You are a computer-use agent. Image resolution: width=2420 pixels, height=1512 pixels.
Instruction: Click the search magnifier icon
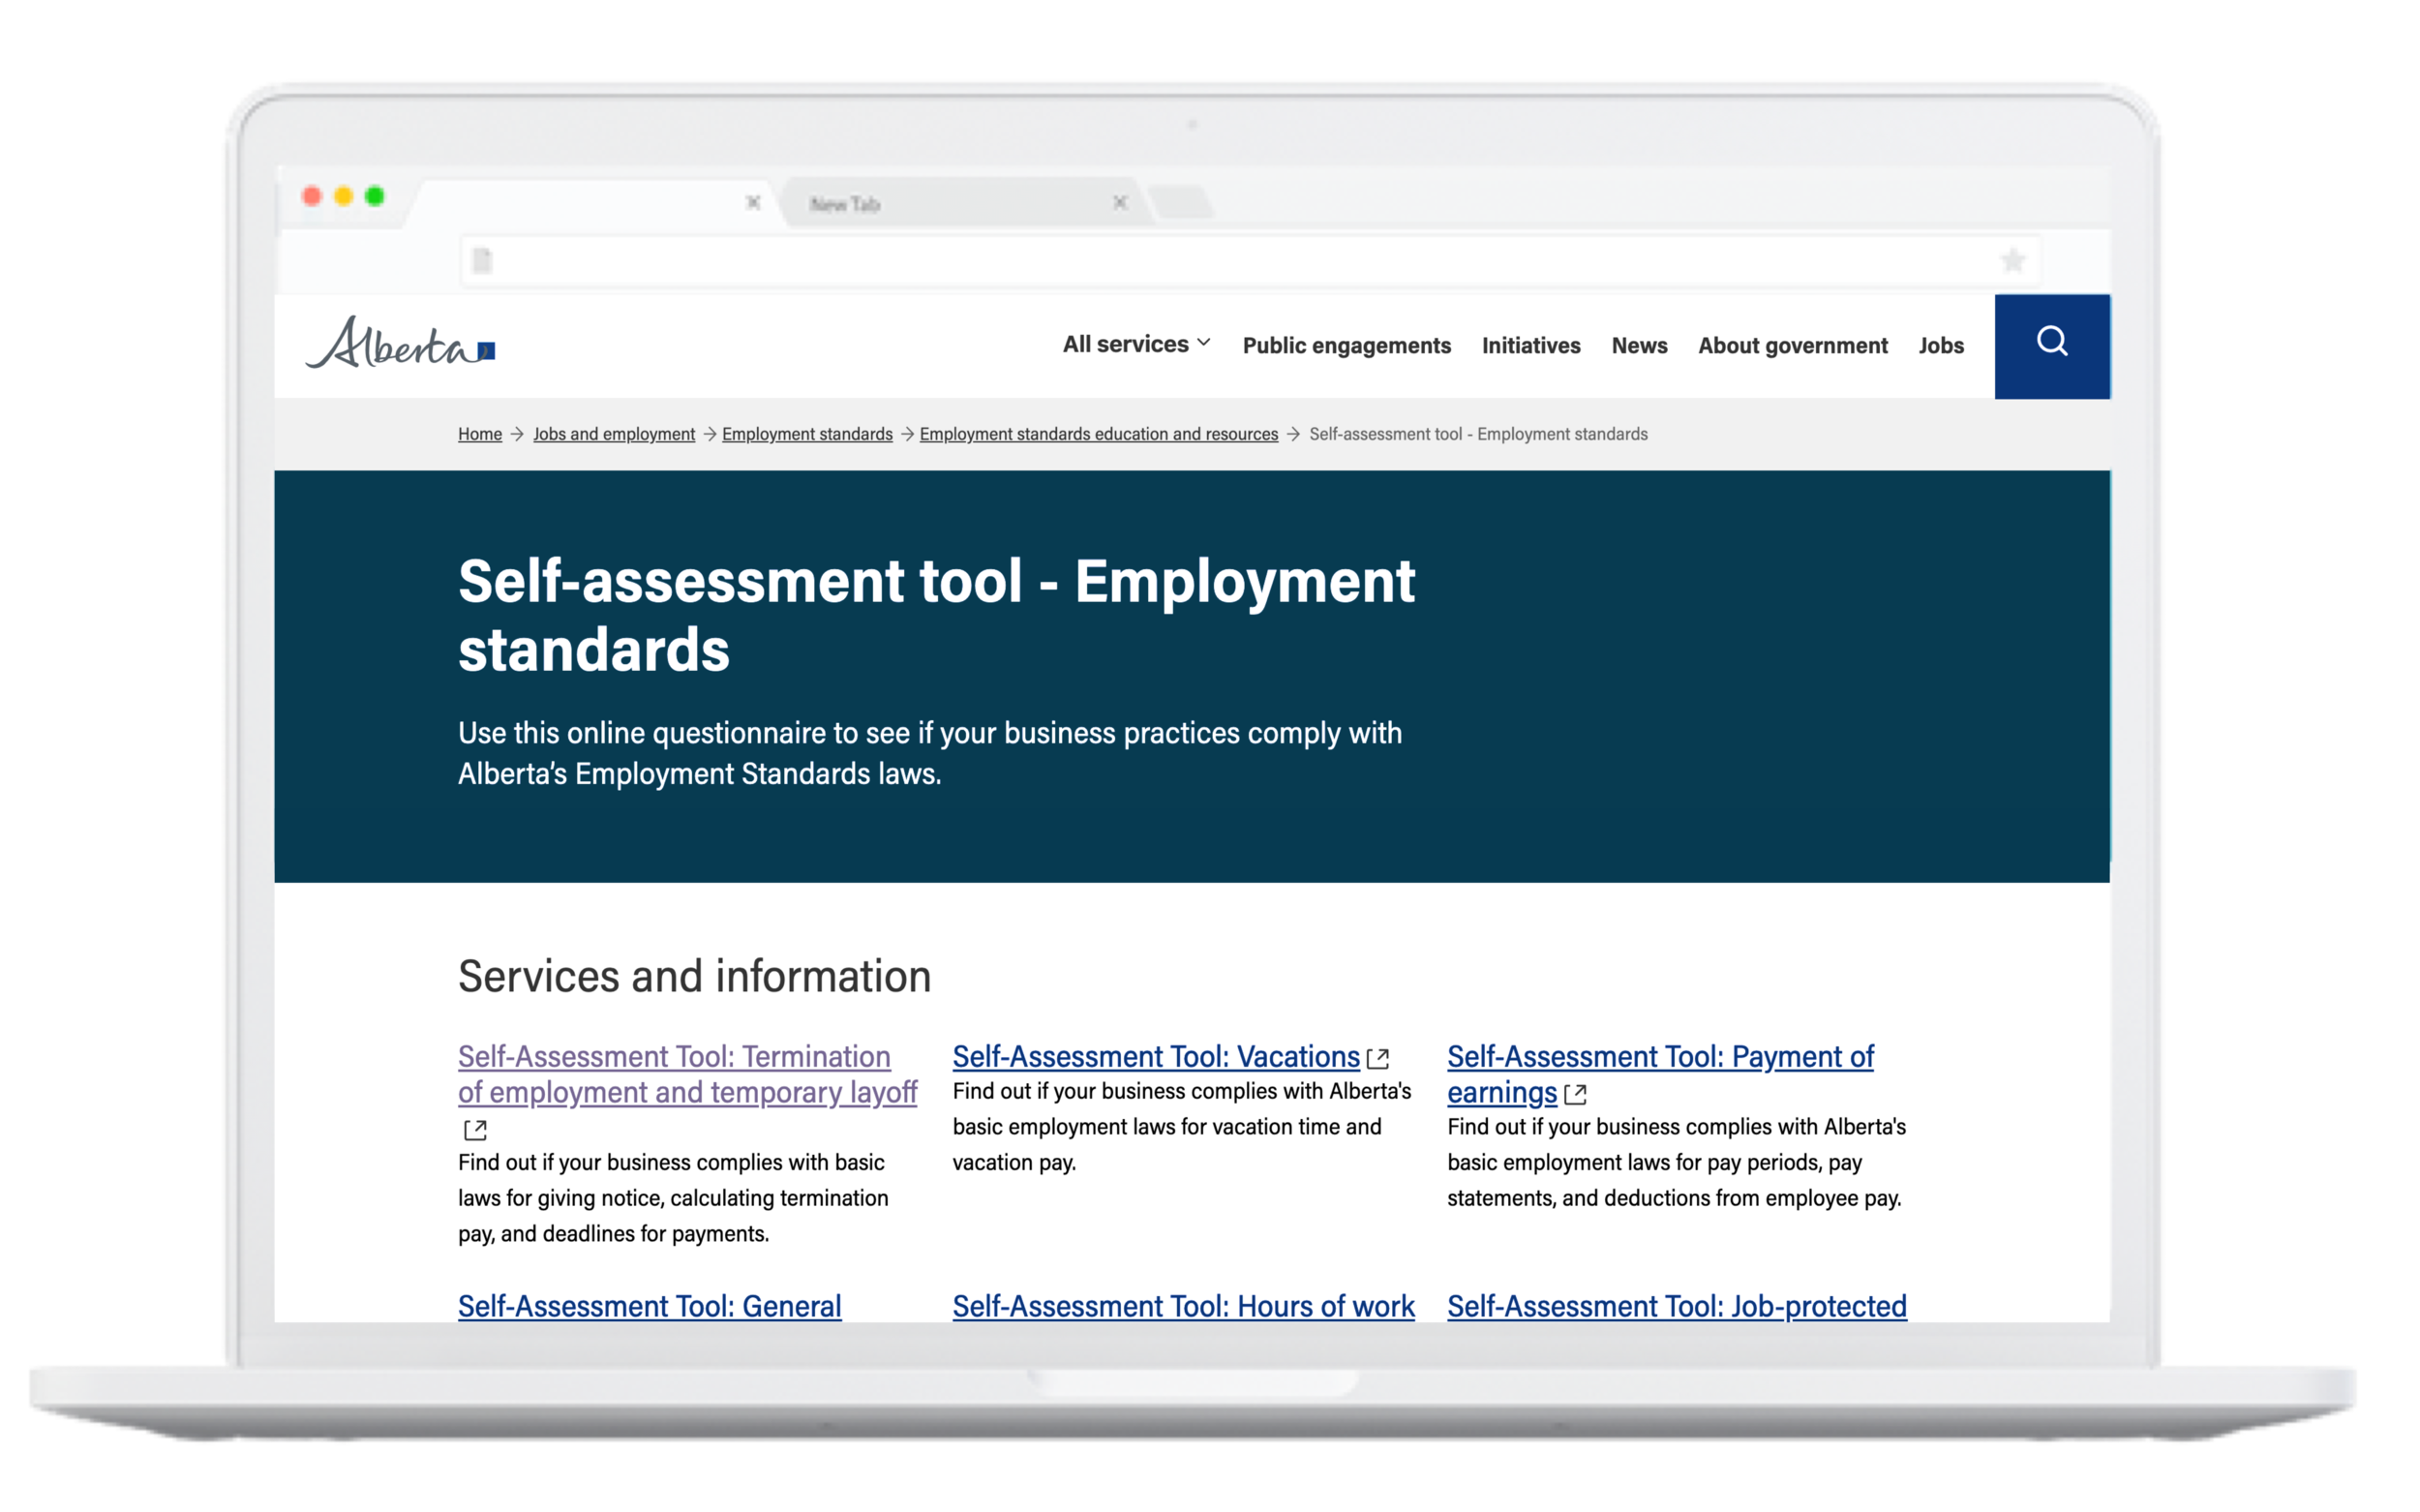point(2051,343)
